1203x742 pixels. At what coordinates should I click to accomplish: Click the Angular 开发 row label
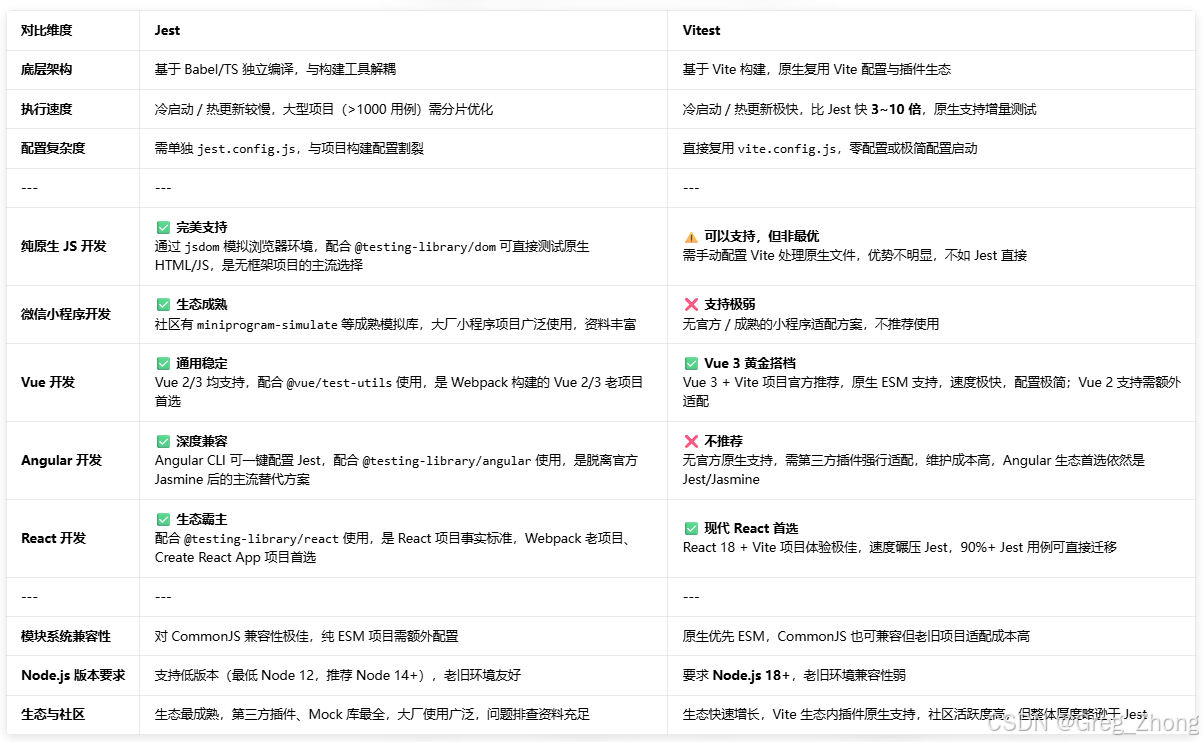61,460
